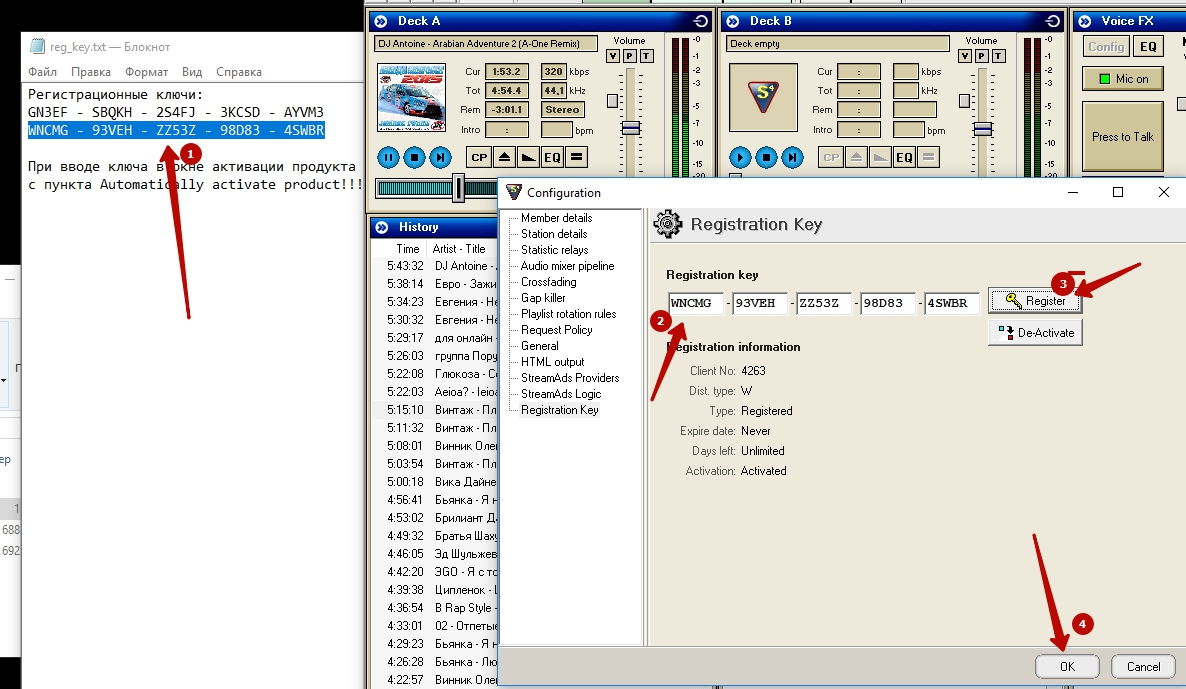Screen dimensions: 1186x689
Task: Click the Deck A circular arrow icon
Action: coord(700,21)
